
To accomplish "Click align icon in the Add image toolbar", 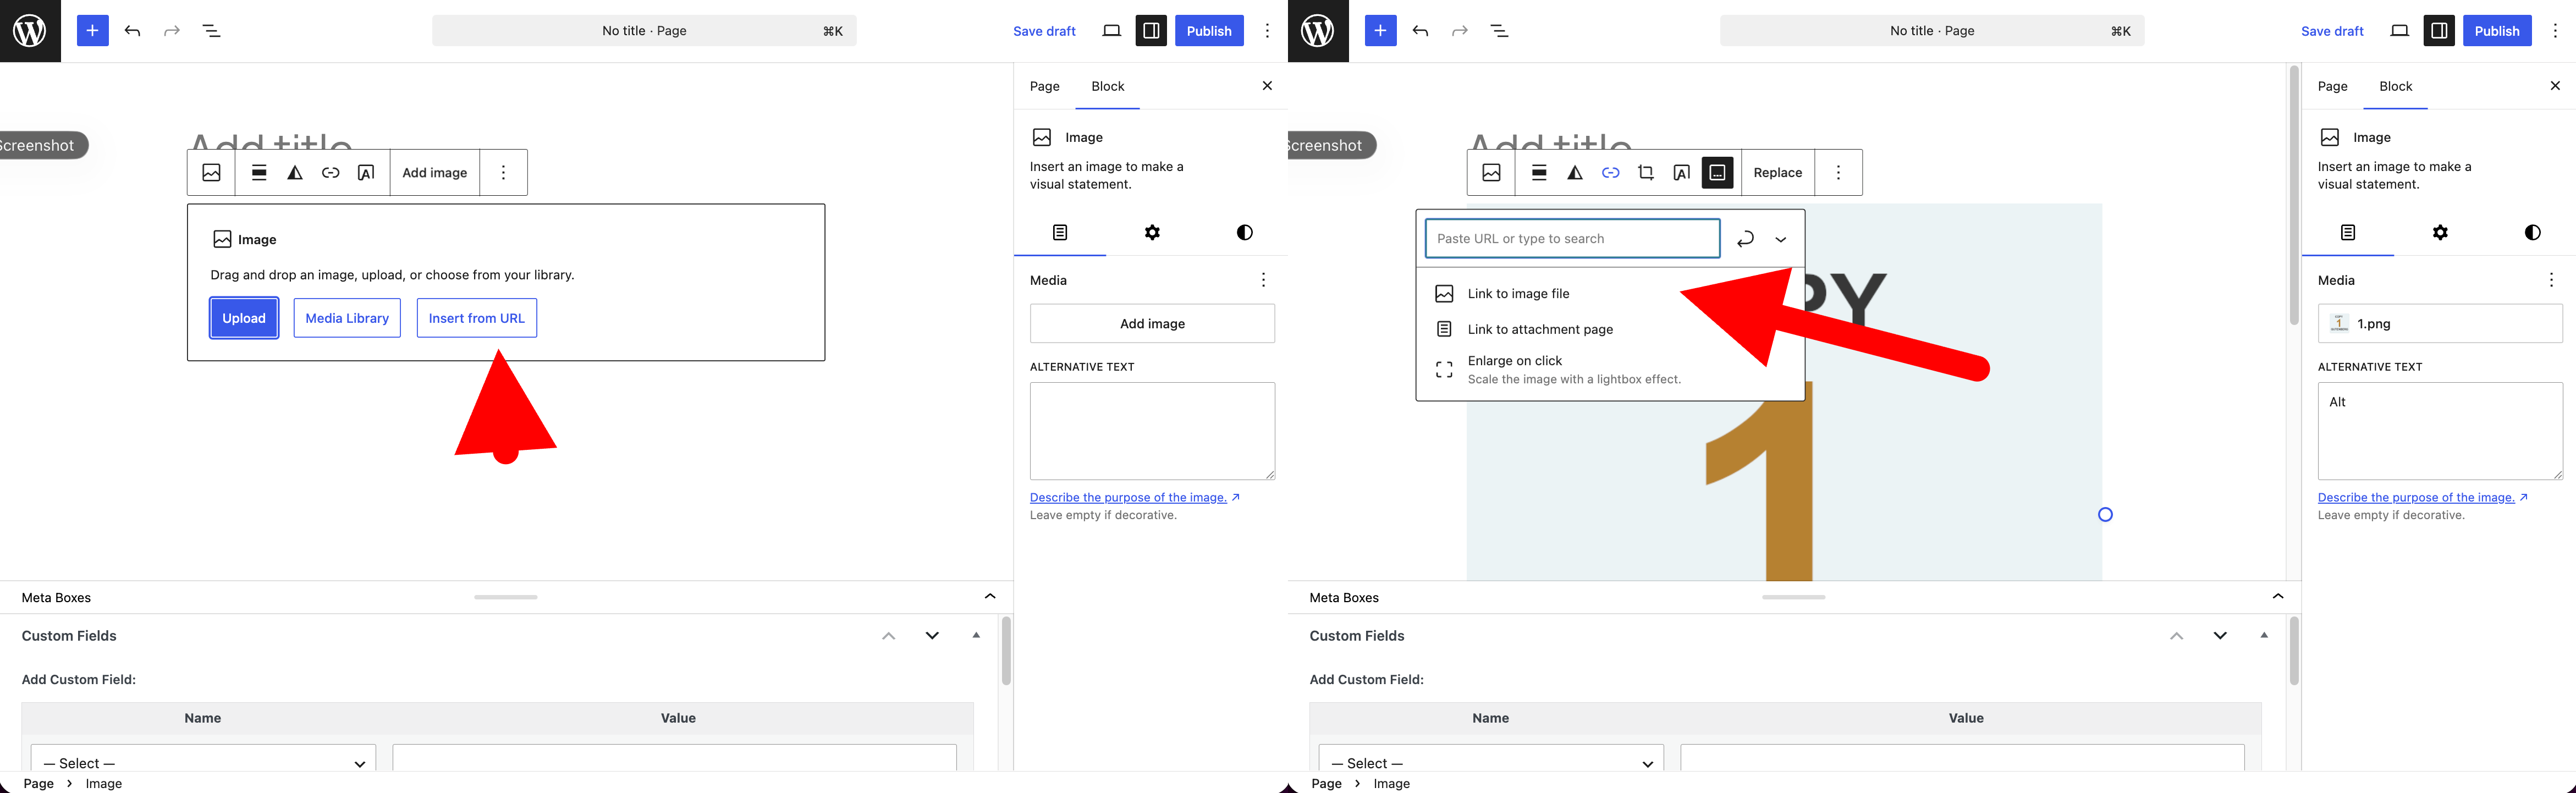I will (259, 173).
